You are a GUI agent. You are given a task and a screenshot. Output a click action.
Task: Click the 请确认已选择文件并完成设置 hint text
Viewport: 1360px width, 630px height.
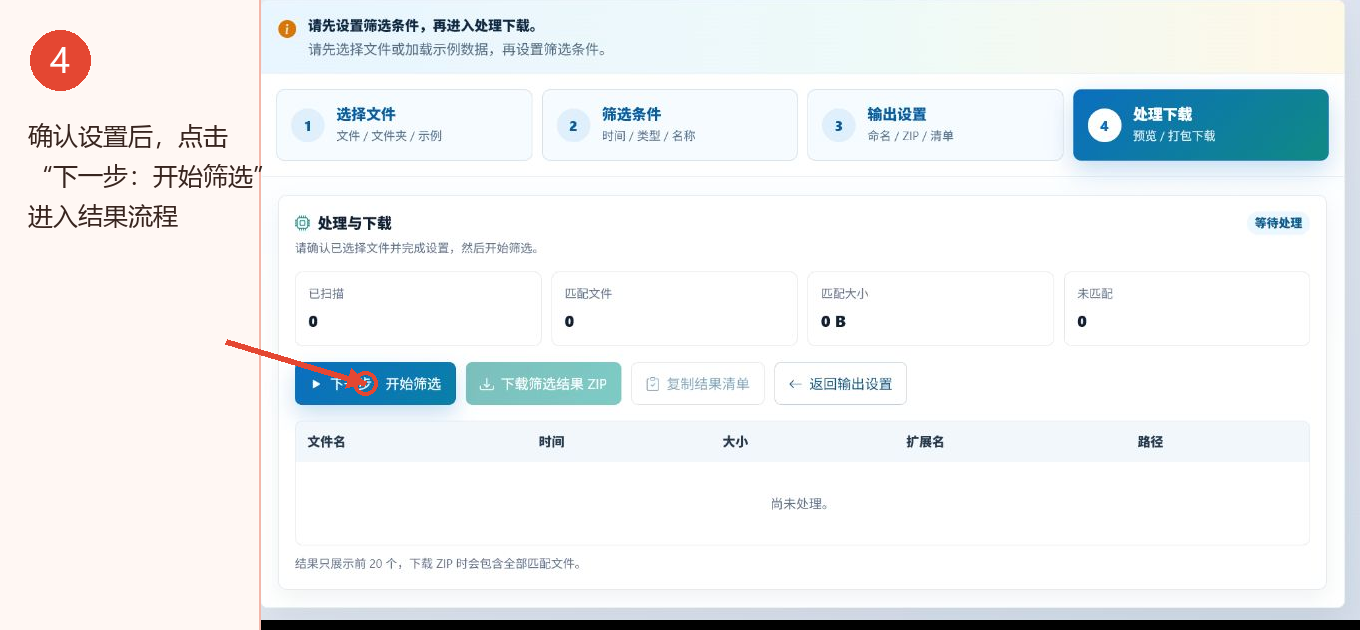point(417,248)
